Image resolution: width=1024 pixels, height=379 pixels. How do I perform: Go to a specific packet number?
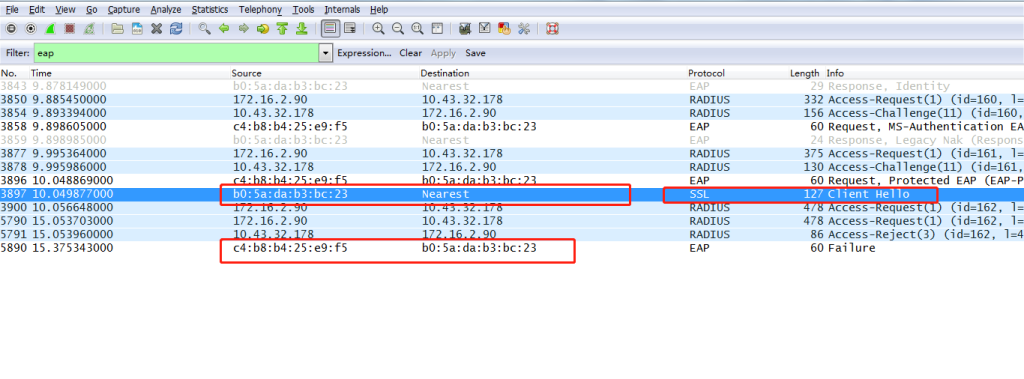(x=263, y=29)
